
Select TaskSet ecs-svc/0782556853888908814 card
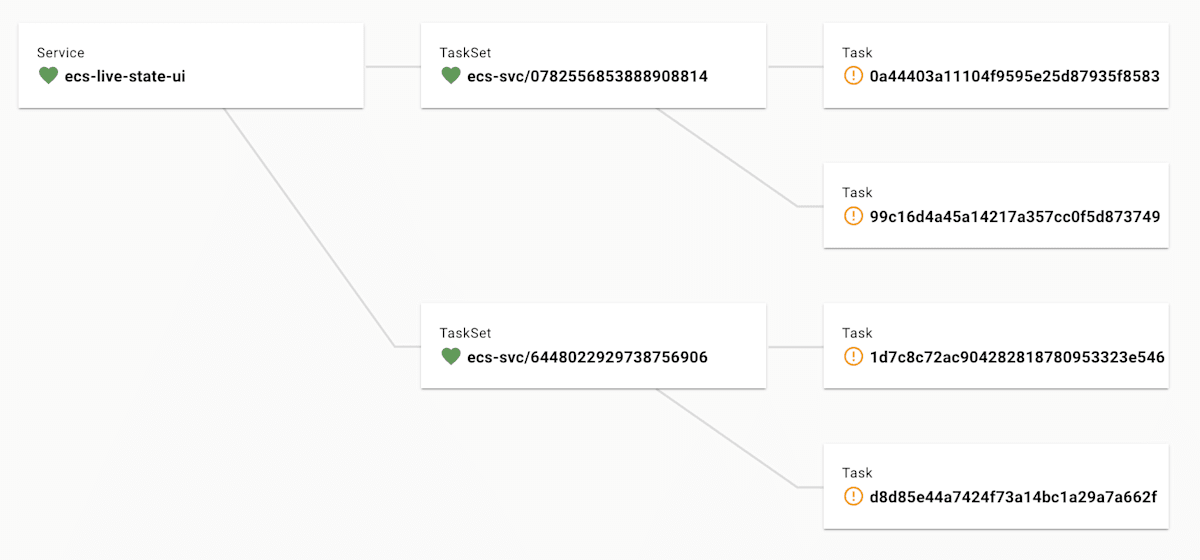tap(594, 65)
